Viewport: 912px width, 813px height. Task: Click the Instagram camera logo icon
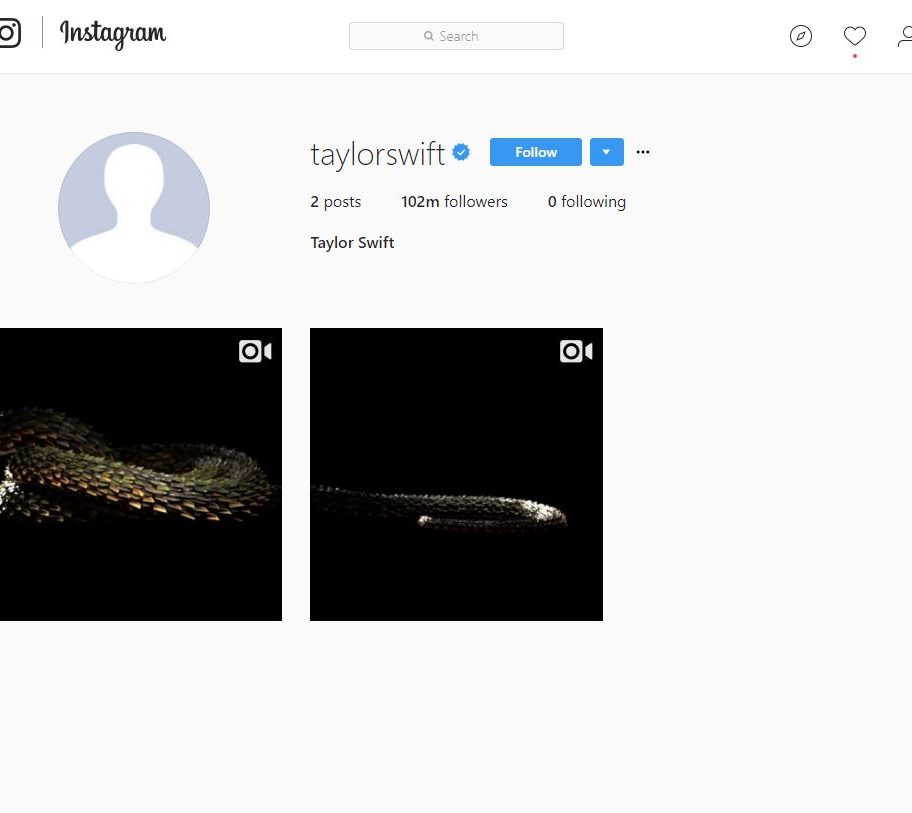(9, 33)
